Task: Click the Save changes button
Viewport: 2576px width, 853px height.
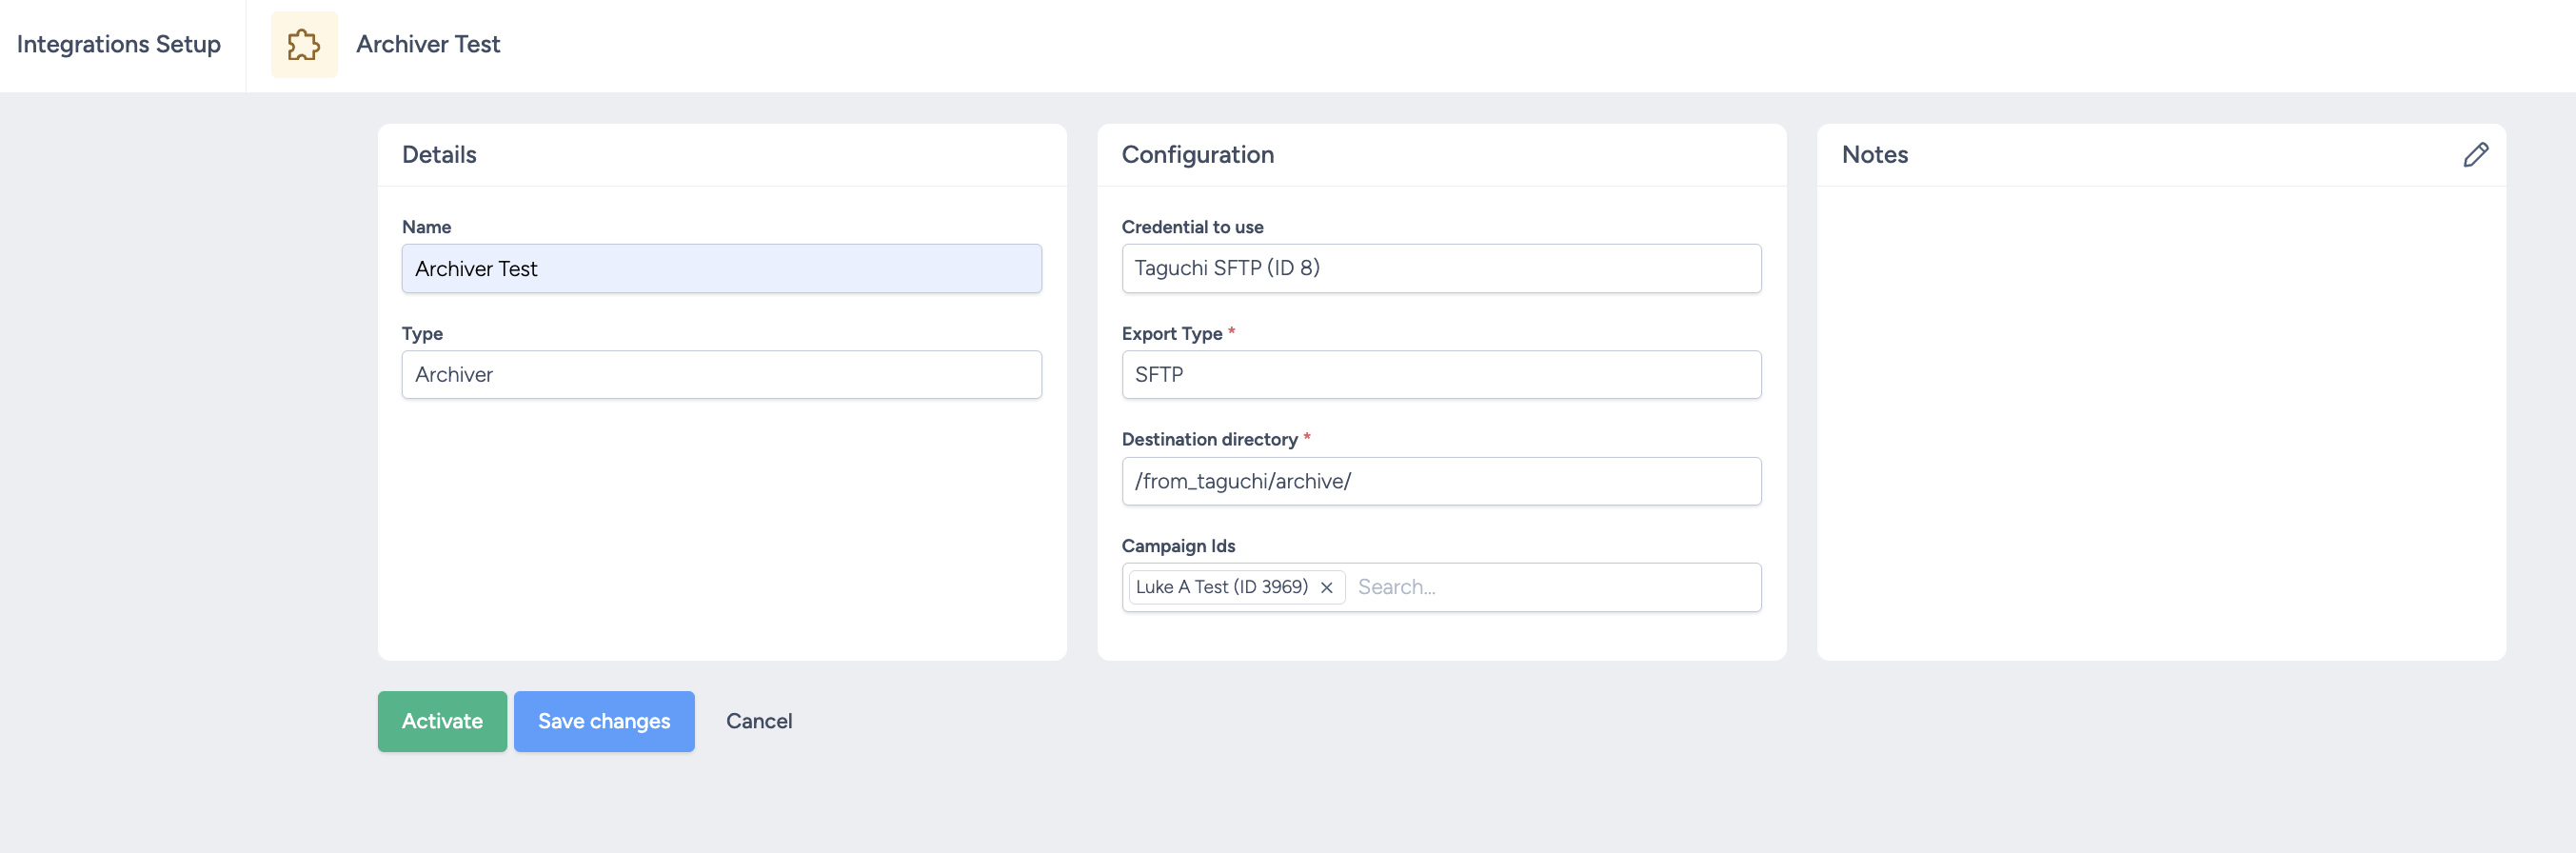Action: click(604, 721)
